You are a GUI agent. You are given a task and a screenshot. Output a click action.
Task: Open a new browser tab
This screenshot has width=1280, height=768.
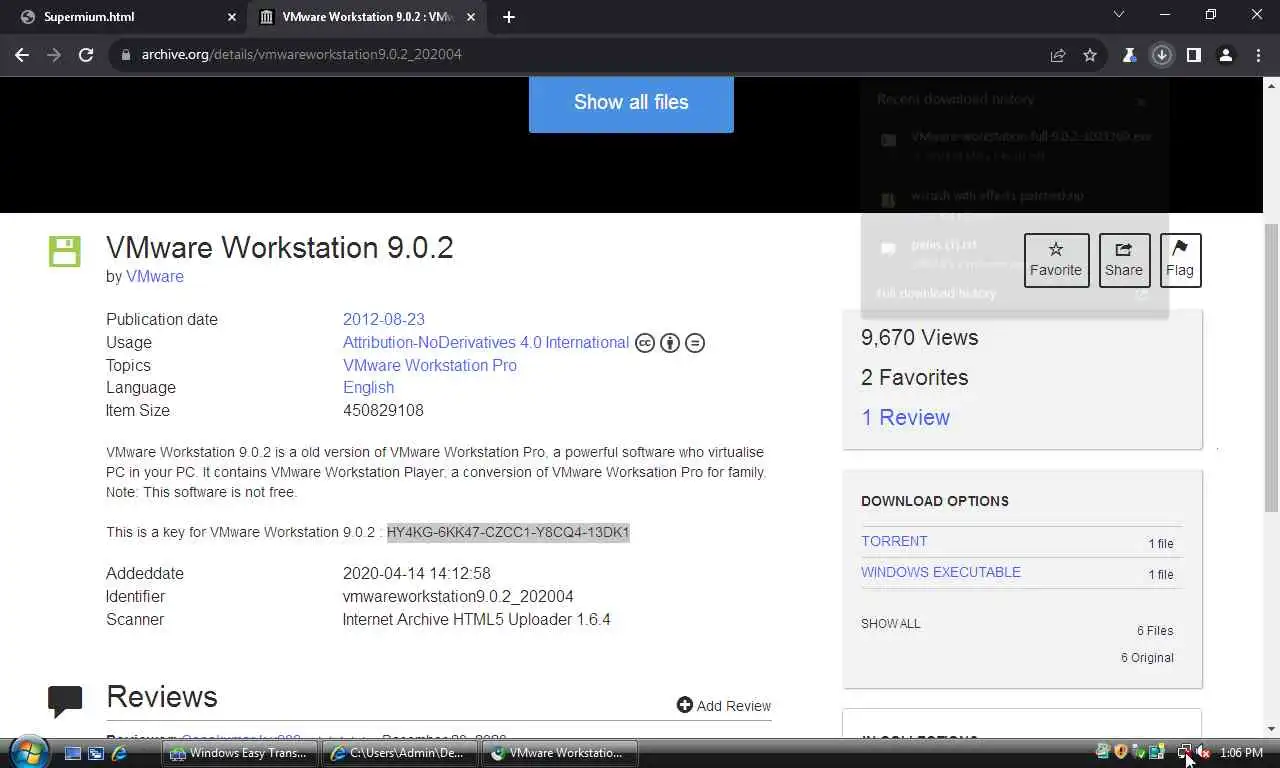tap(509, 17)
